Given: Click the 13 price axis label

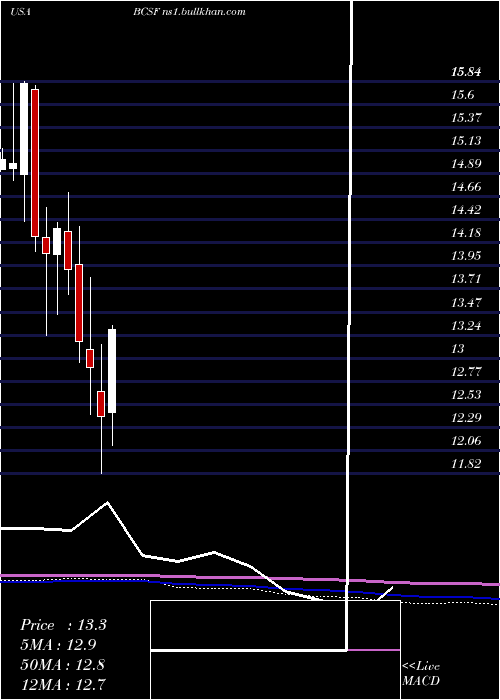Looking at the screenshot, I should point(458,349).
